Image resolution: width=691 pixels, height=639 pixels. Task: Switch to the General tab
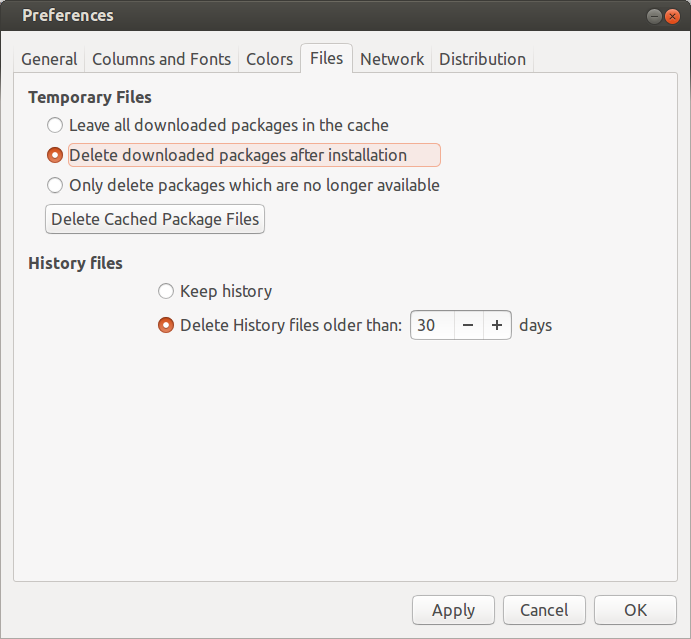click(49, 59)
